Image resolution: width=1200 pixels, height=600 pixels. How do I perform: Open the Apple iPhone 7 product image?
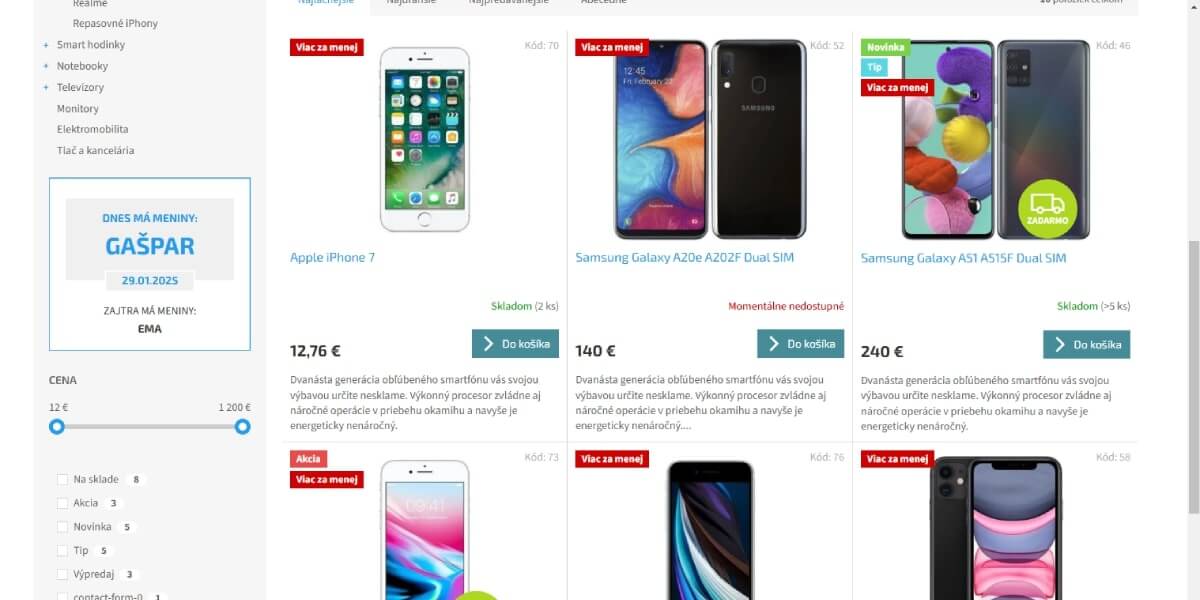(425, 140)
